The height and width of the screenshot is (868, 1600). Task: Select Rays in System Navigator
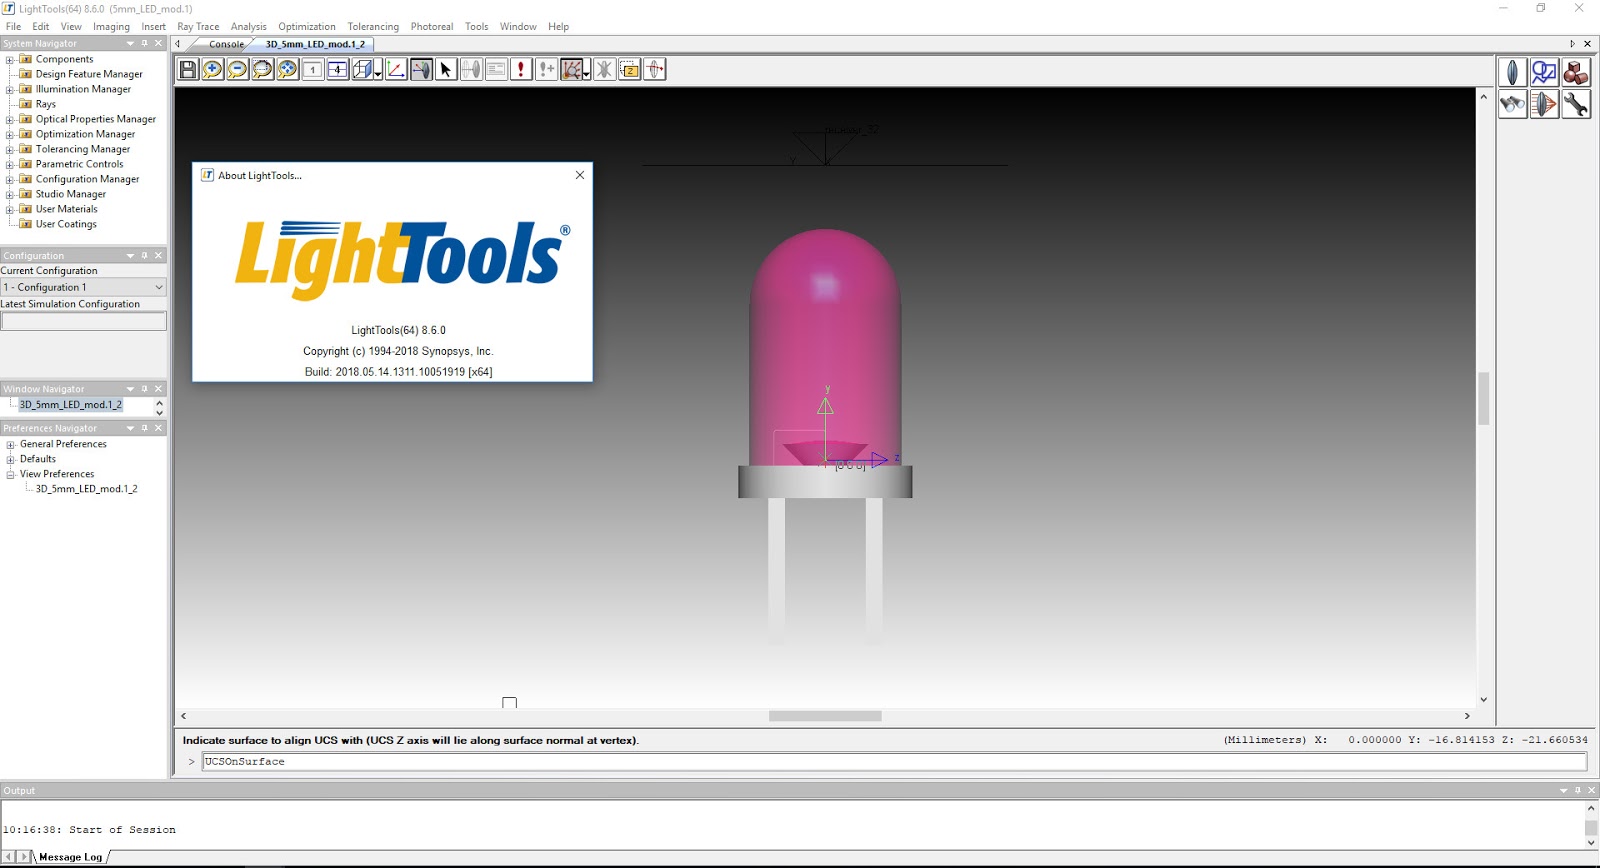pyautogui.click(x=46, y=104)
